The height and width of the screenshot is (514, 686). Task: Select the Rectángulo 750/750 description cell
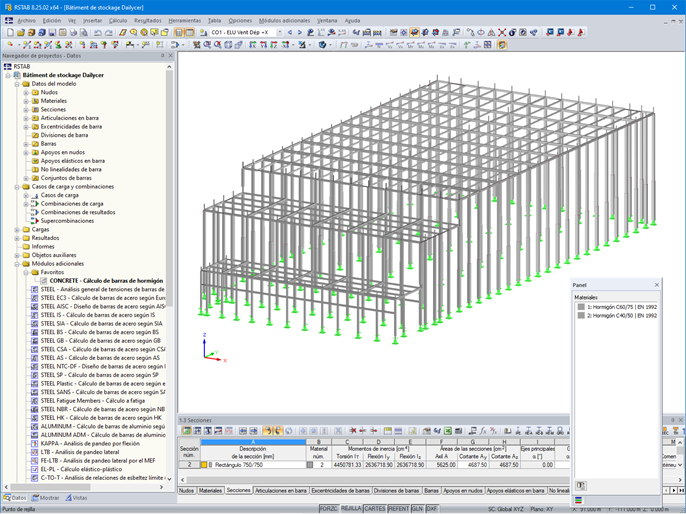tap(253, 465)
